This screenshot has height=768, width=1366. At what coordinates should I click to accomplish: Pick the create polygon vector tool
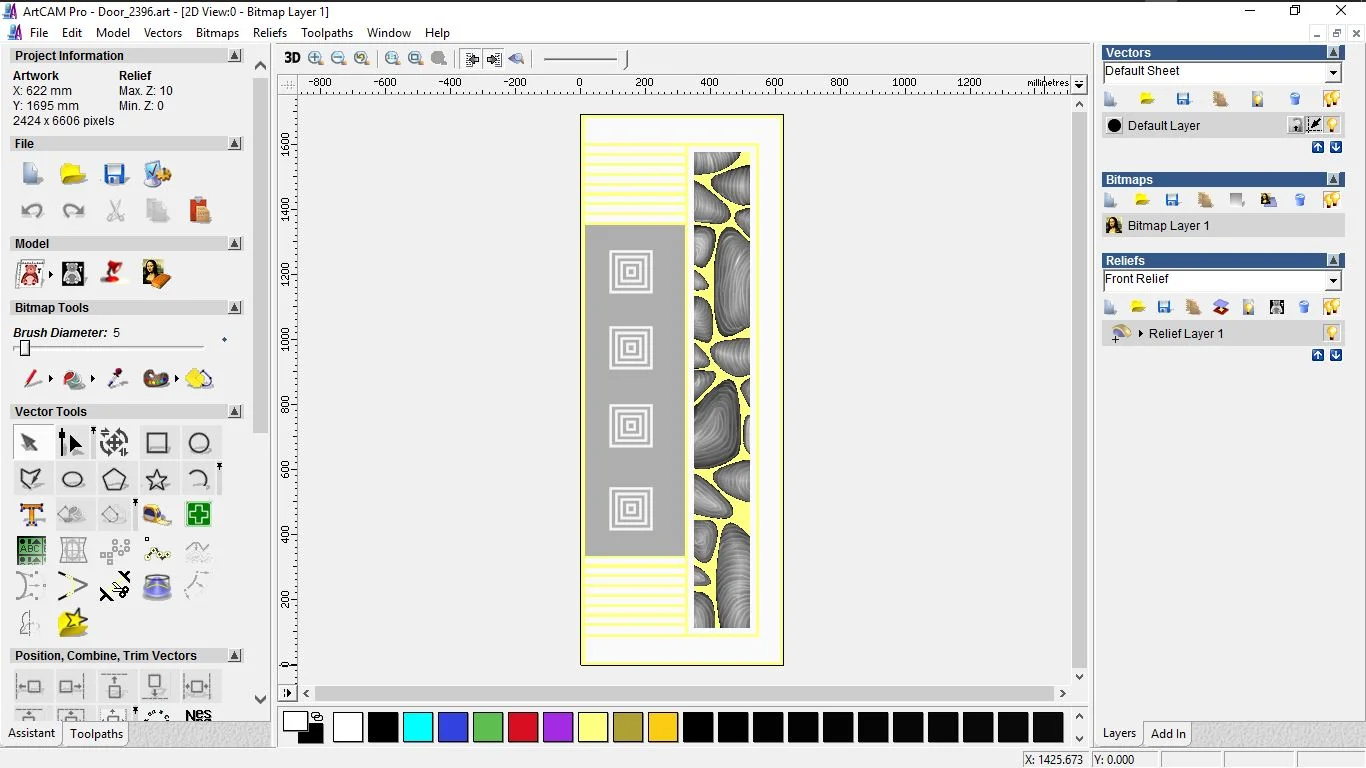tap(115, 479)
